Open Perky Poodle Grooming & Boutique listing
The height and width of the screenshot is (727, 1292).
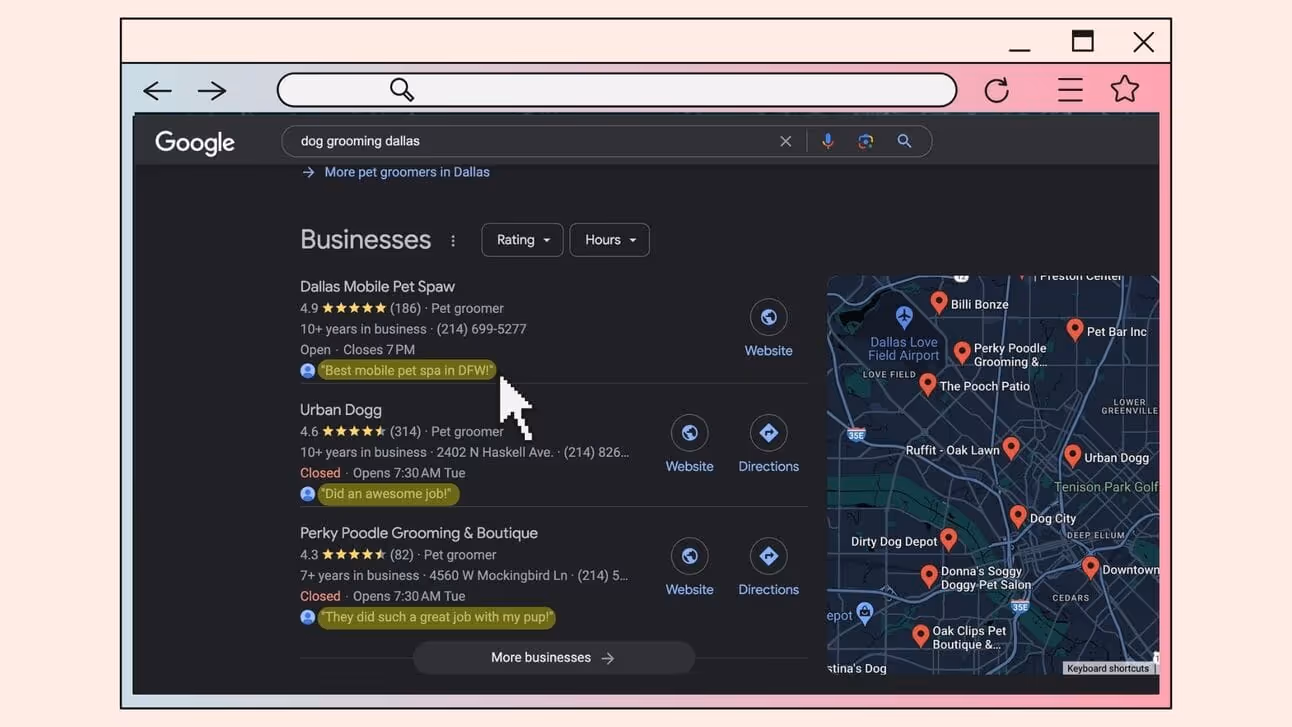pyautogui.click(x=419, y=533)
